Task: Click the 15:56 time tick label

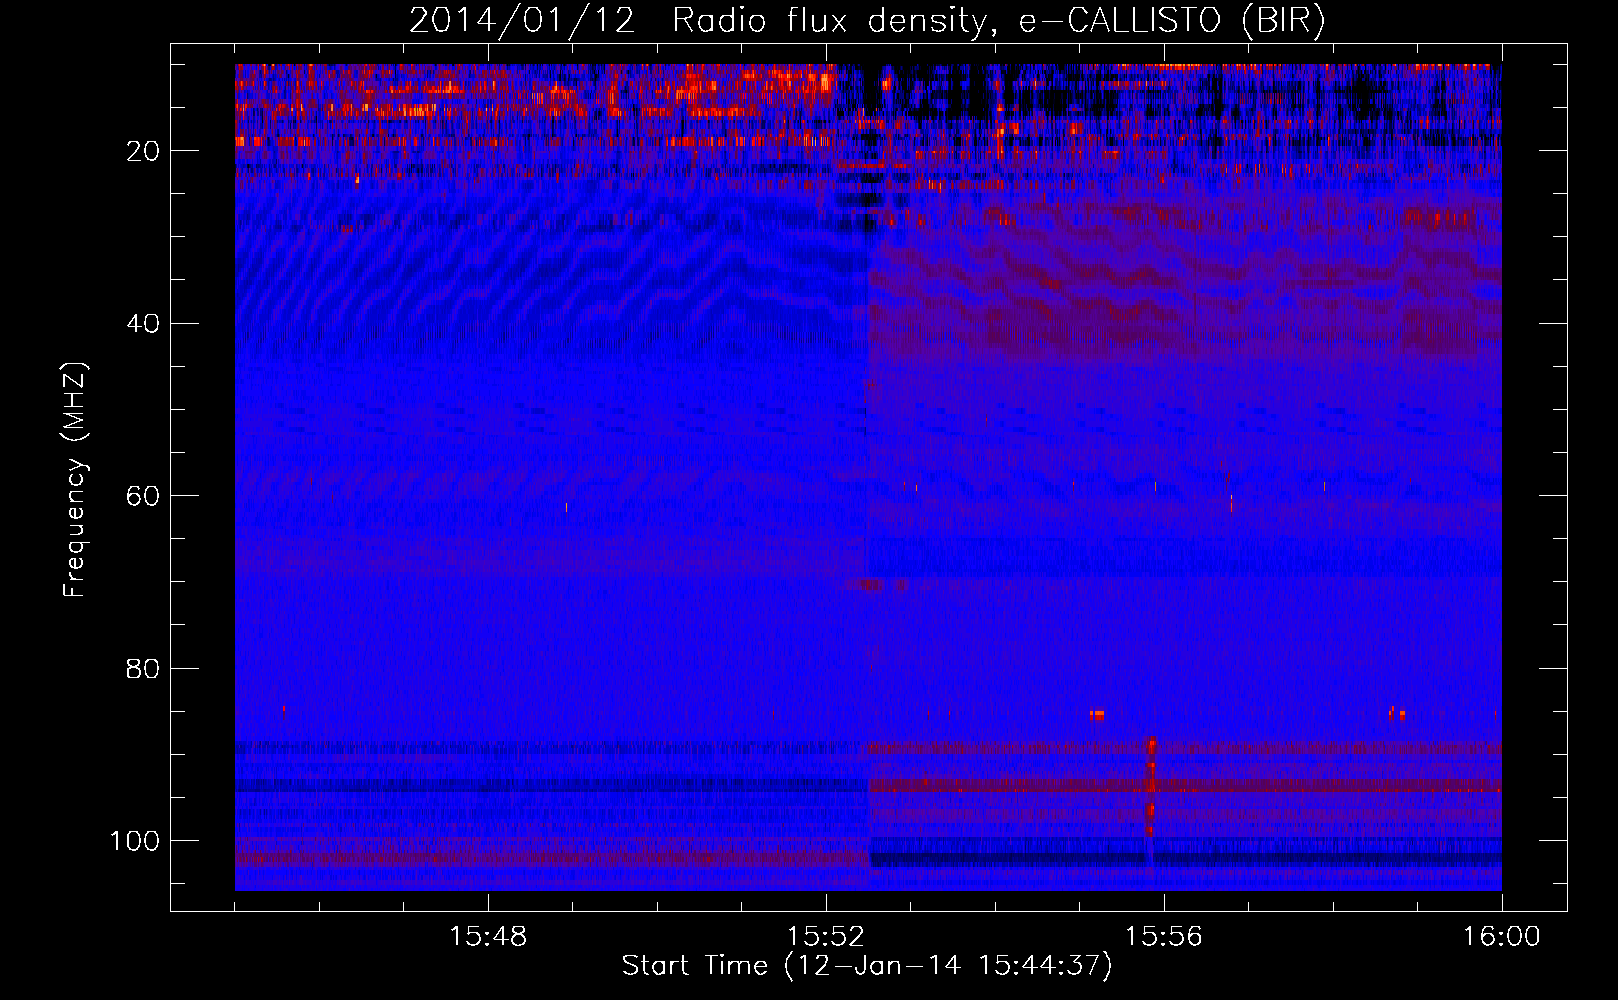Action: (x=1164, y=937)
